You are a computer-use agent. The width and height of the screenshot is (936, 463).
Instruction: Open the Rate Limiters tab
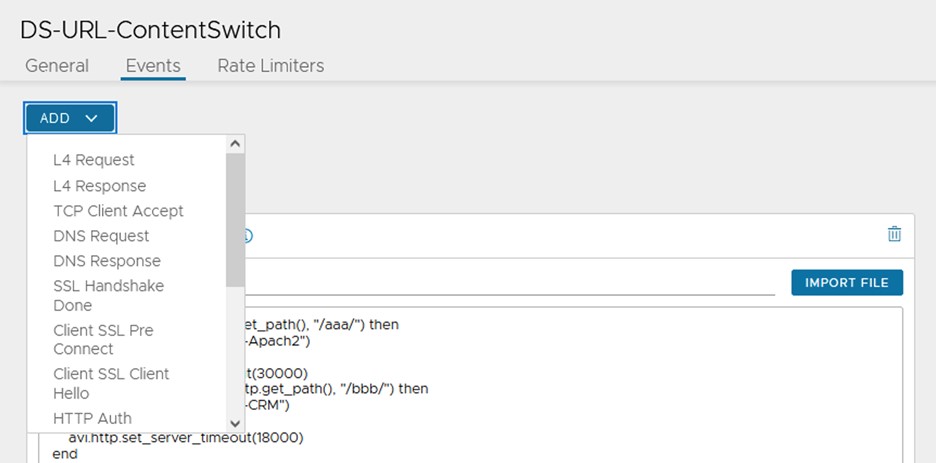point(271,66)
